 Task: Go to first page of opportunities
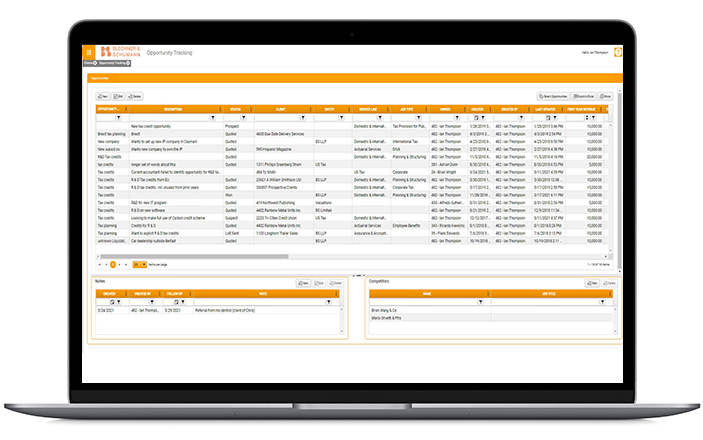point(100,265)
